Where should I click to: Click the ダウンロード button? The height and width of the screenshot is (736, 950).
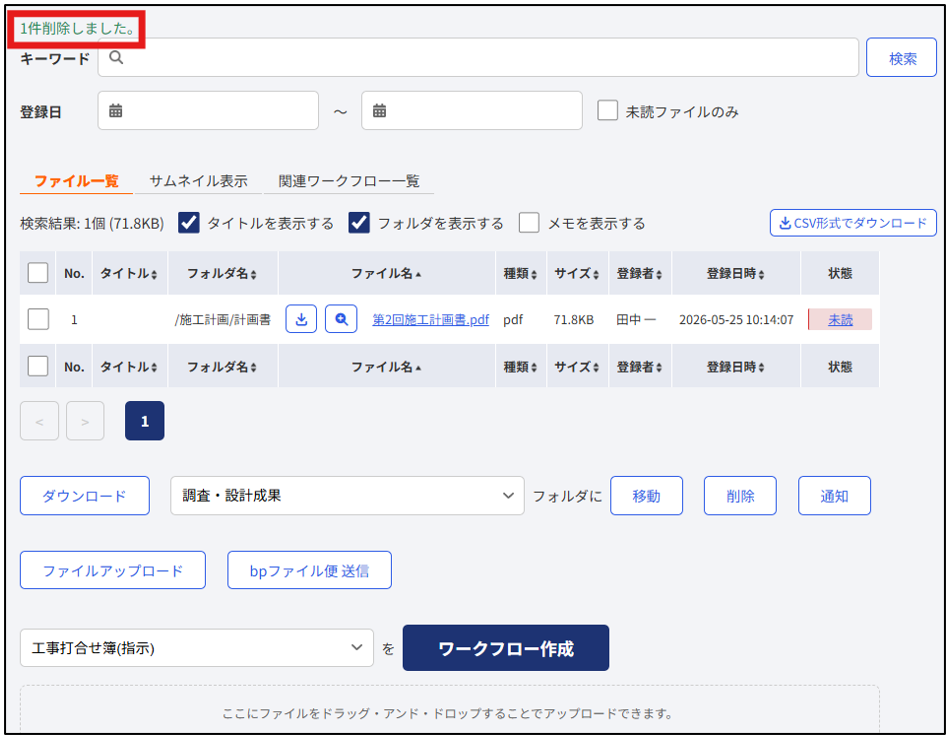pos(85,496)
